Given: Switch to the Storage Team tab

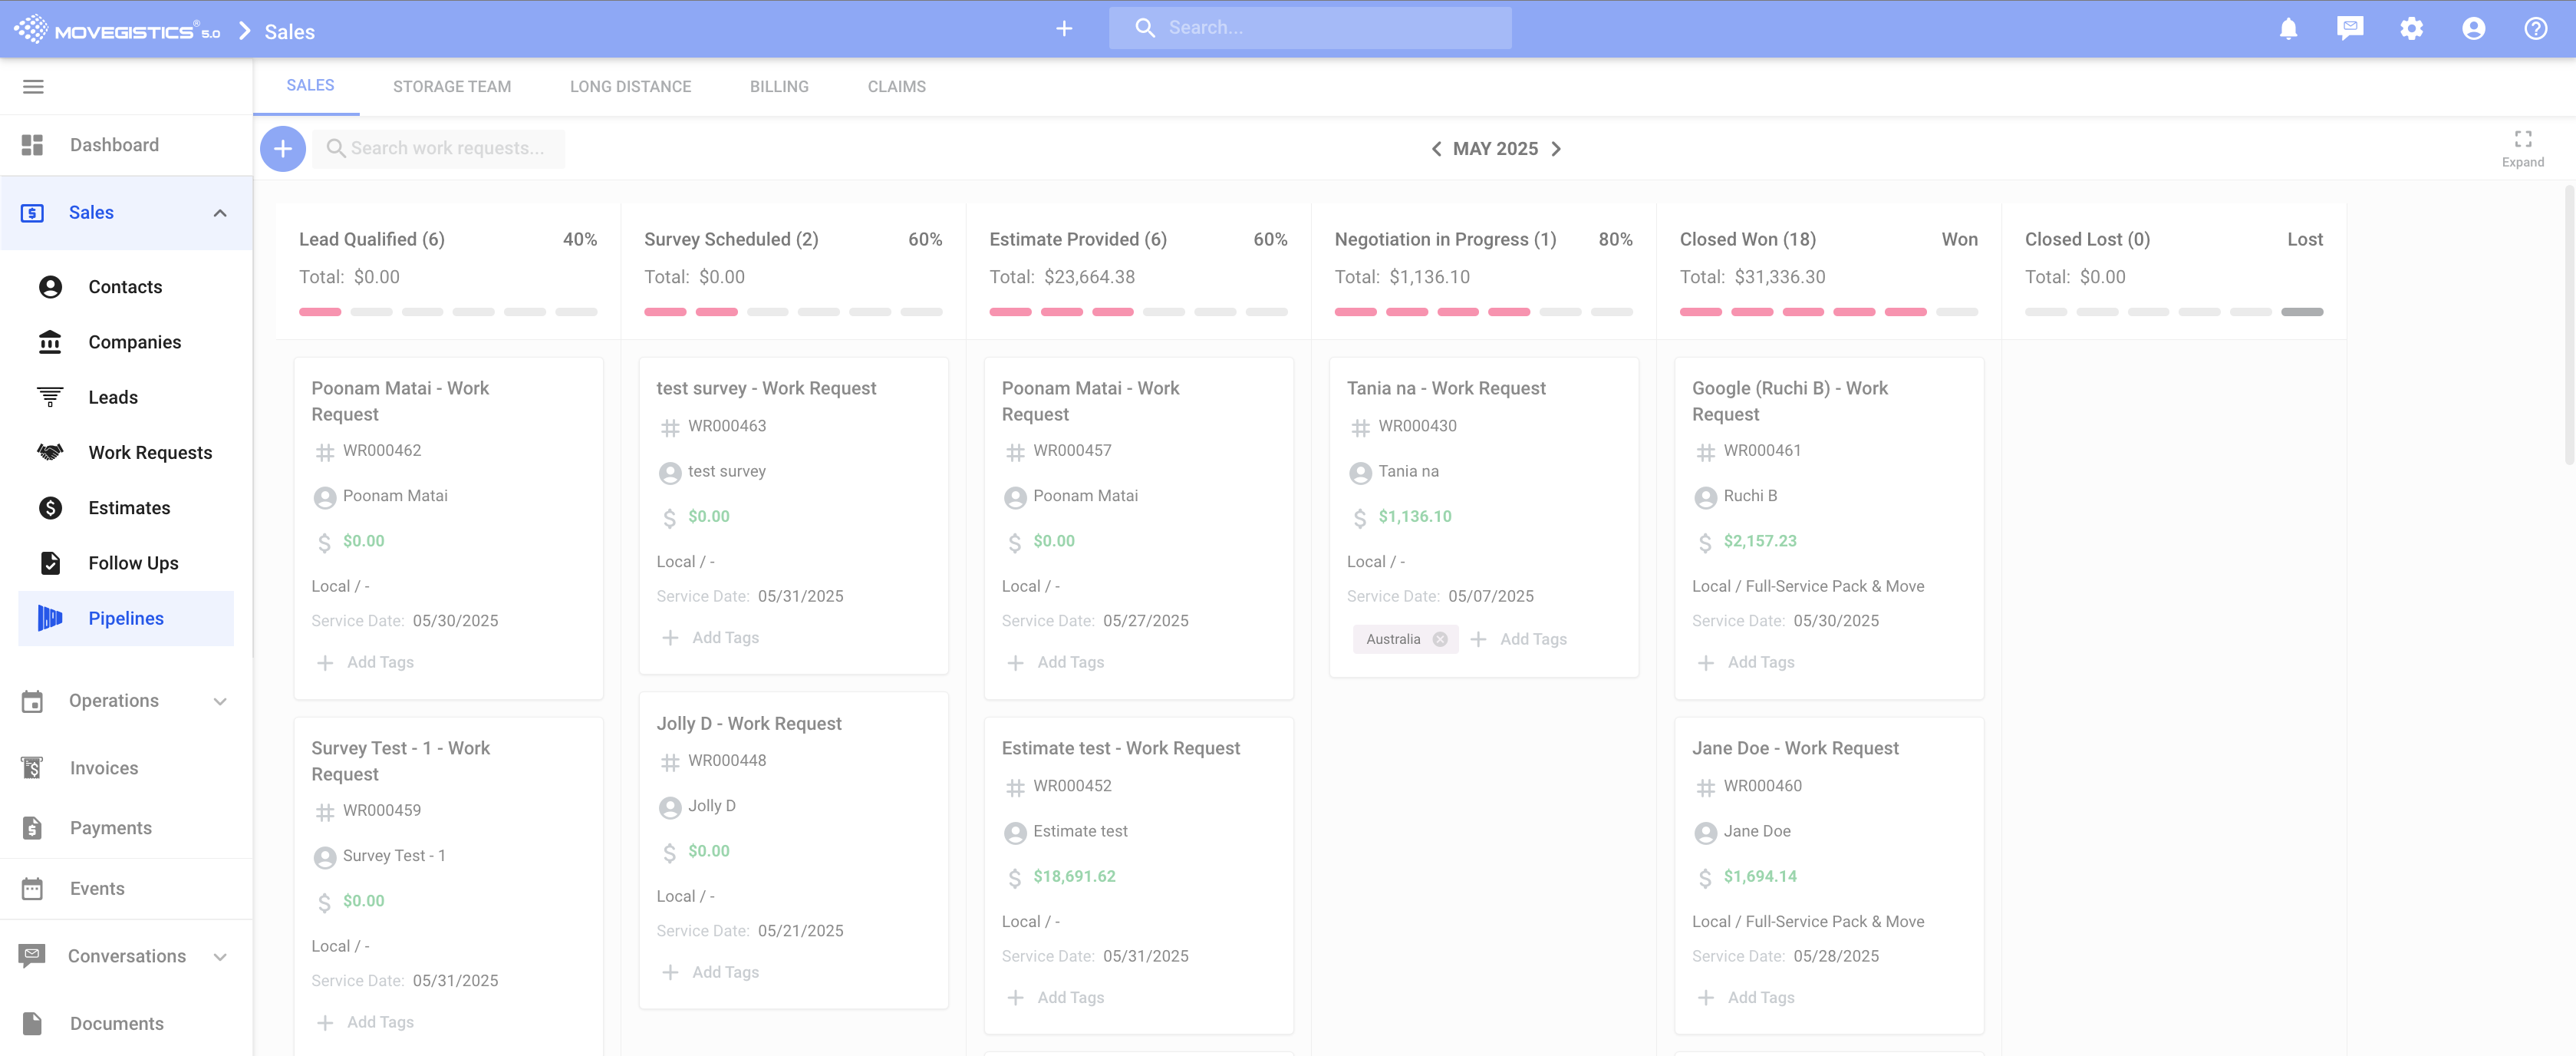Looking at the screenshot, I should click(451, 87).
